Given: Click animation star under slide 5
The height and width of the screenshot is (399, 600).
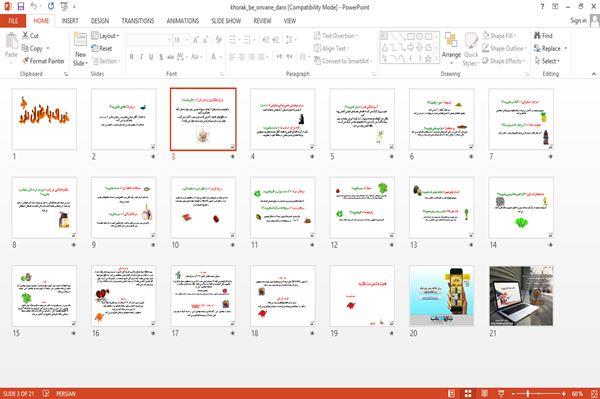Looking at the screenshot, I should click(x=391, y=156).
